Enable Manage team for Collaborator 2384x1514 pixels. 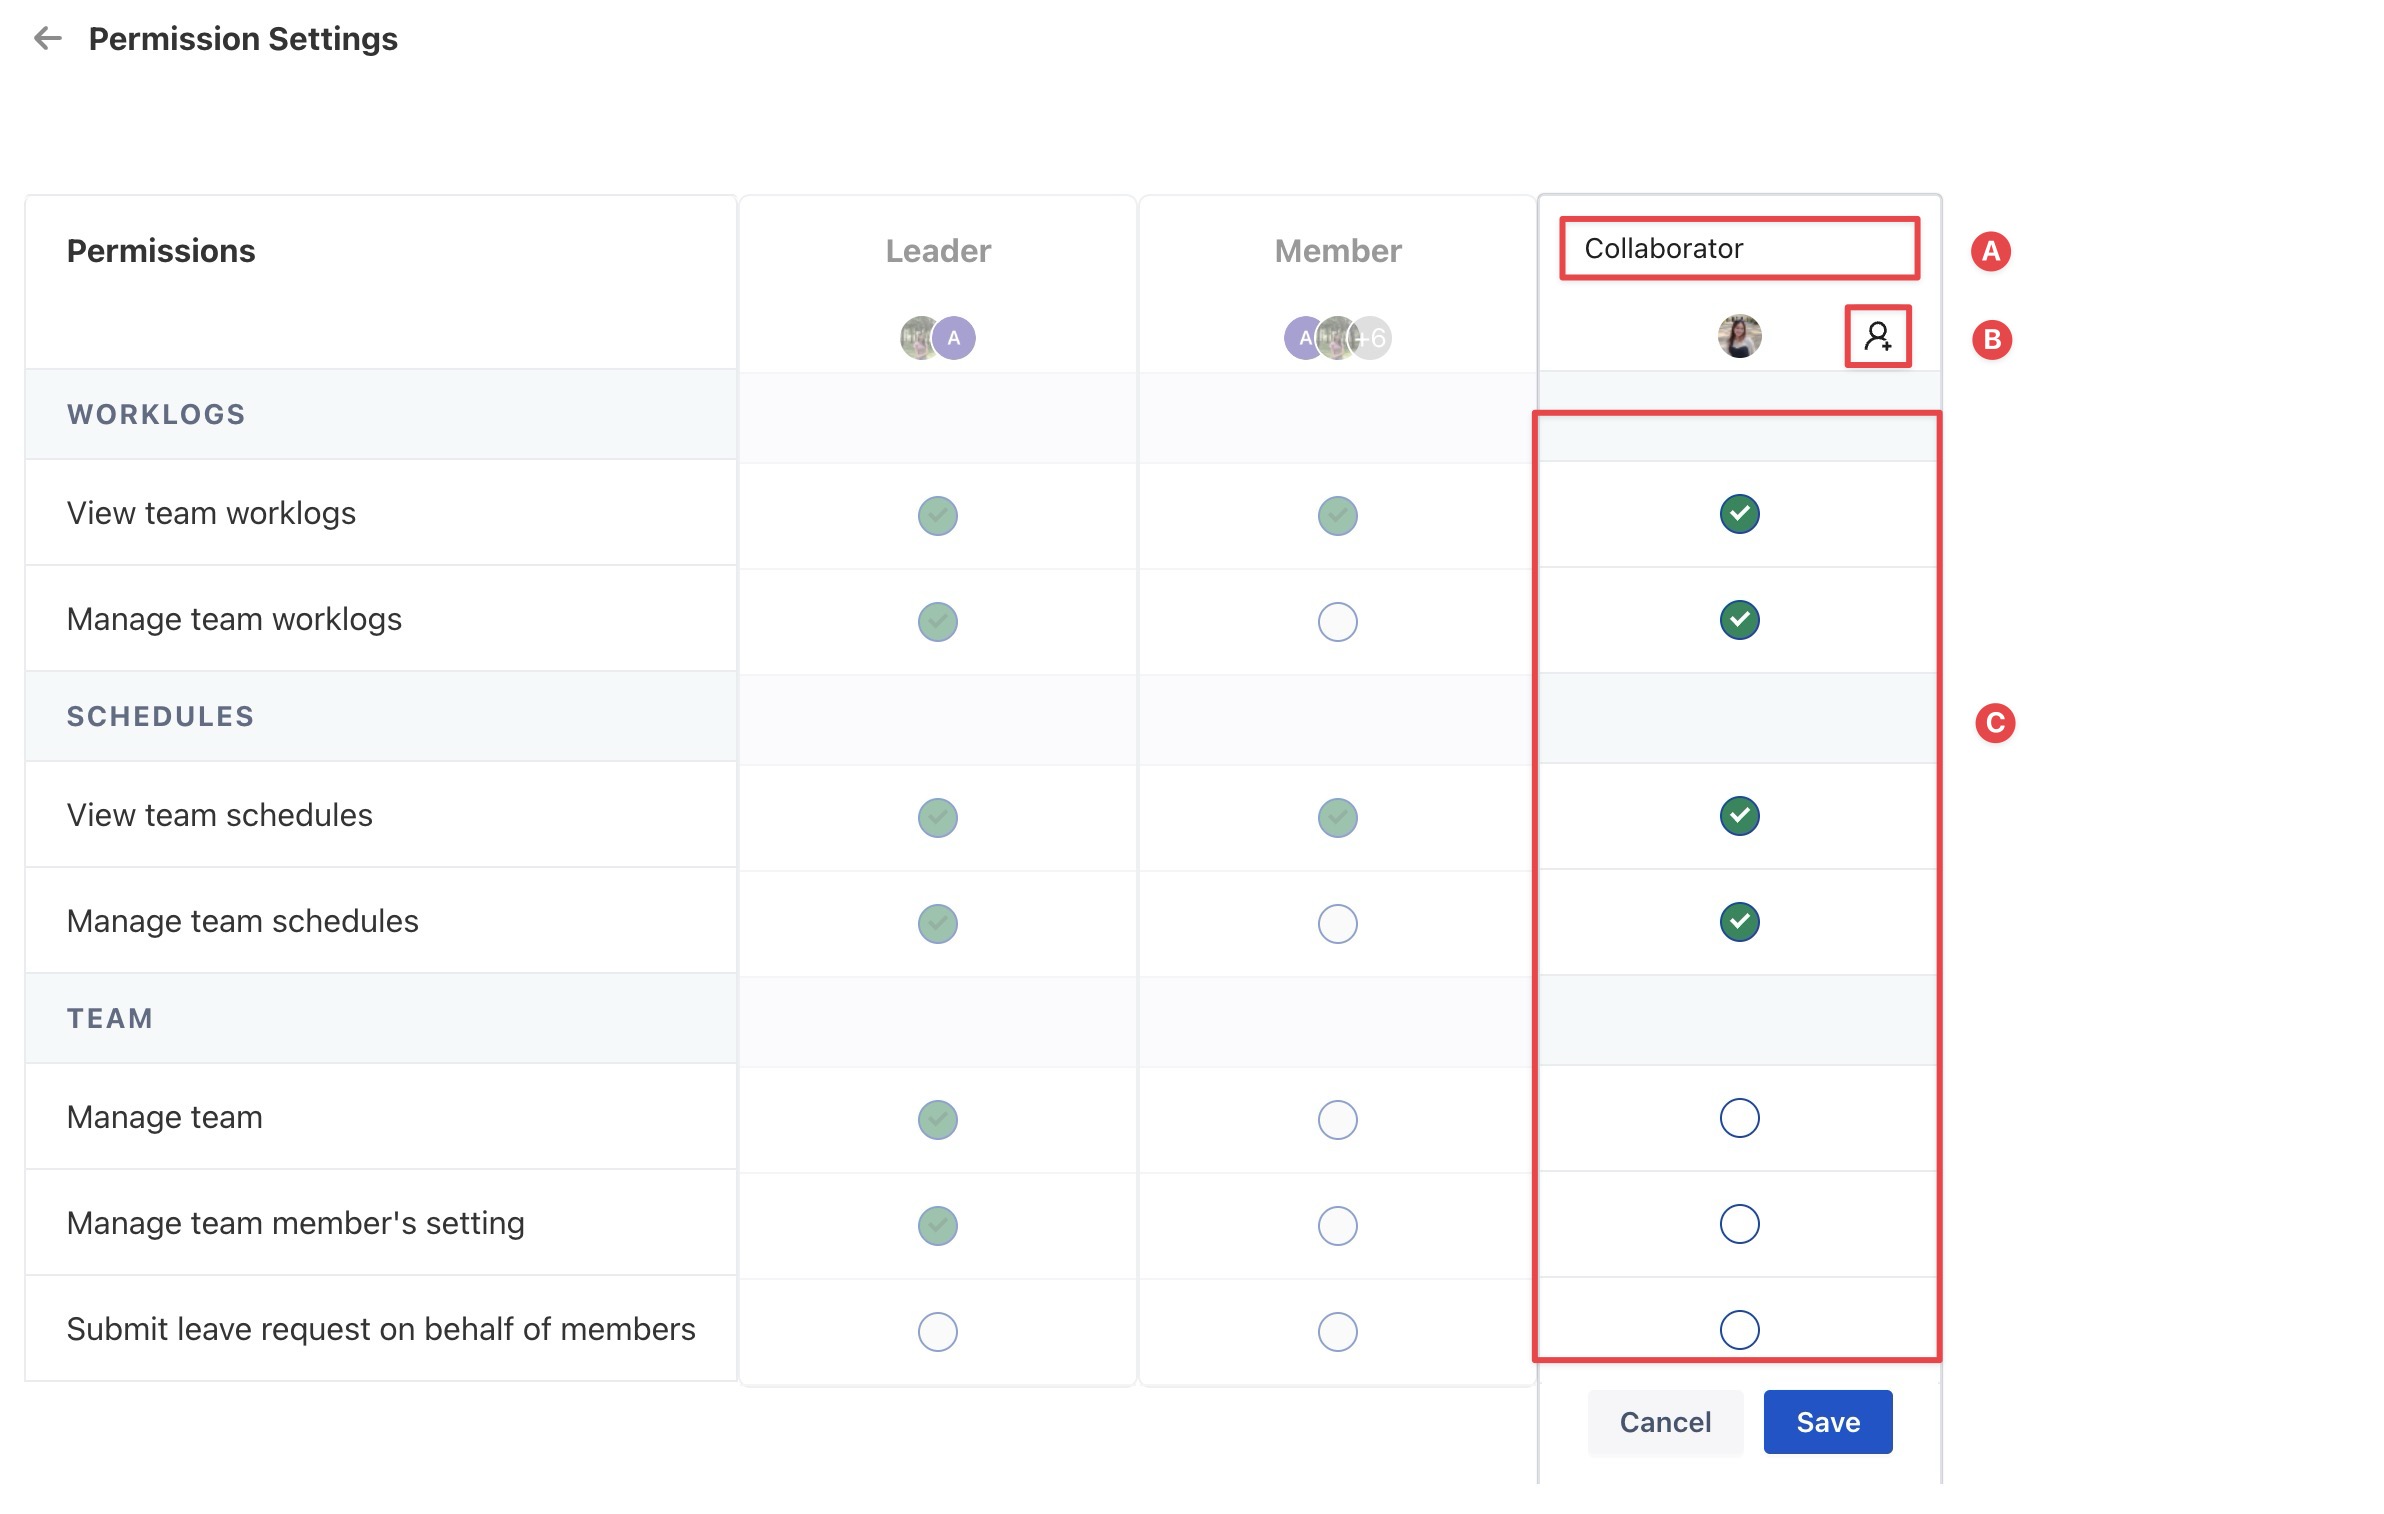coord(1739,1118)
